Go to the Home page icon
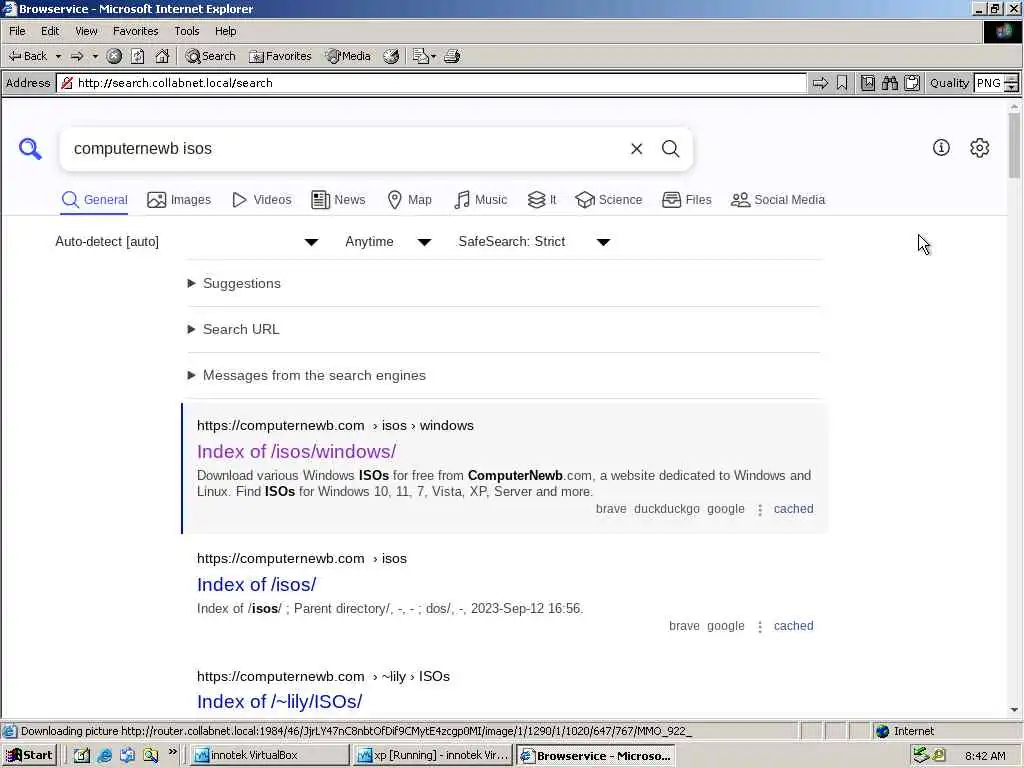The height and width of the screenshot is (768, 1024). (162, 56)
